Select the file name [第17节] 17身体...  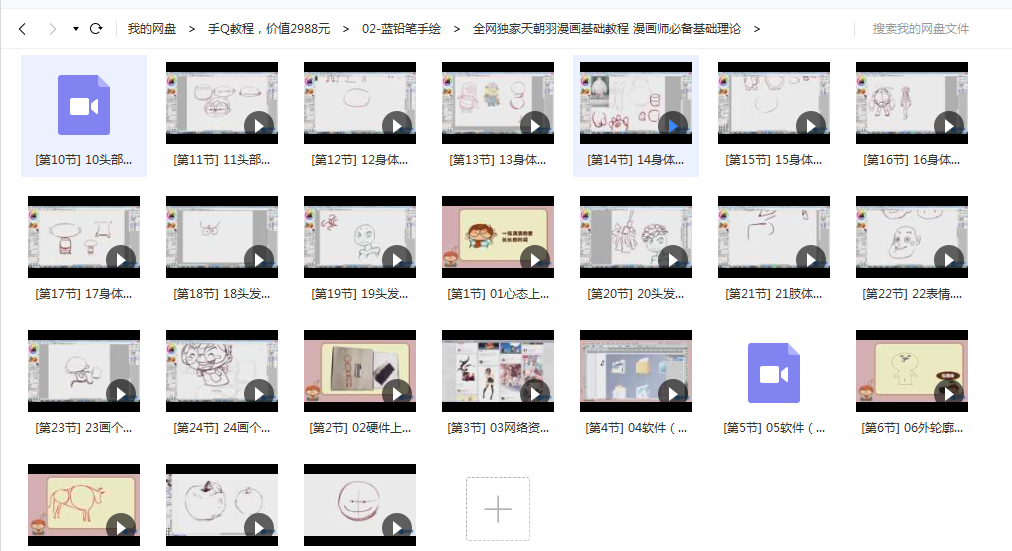[x=84, y=294]
